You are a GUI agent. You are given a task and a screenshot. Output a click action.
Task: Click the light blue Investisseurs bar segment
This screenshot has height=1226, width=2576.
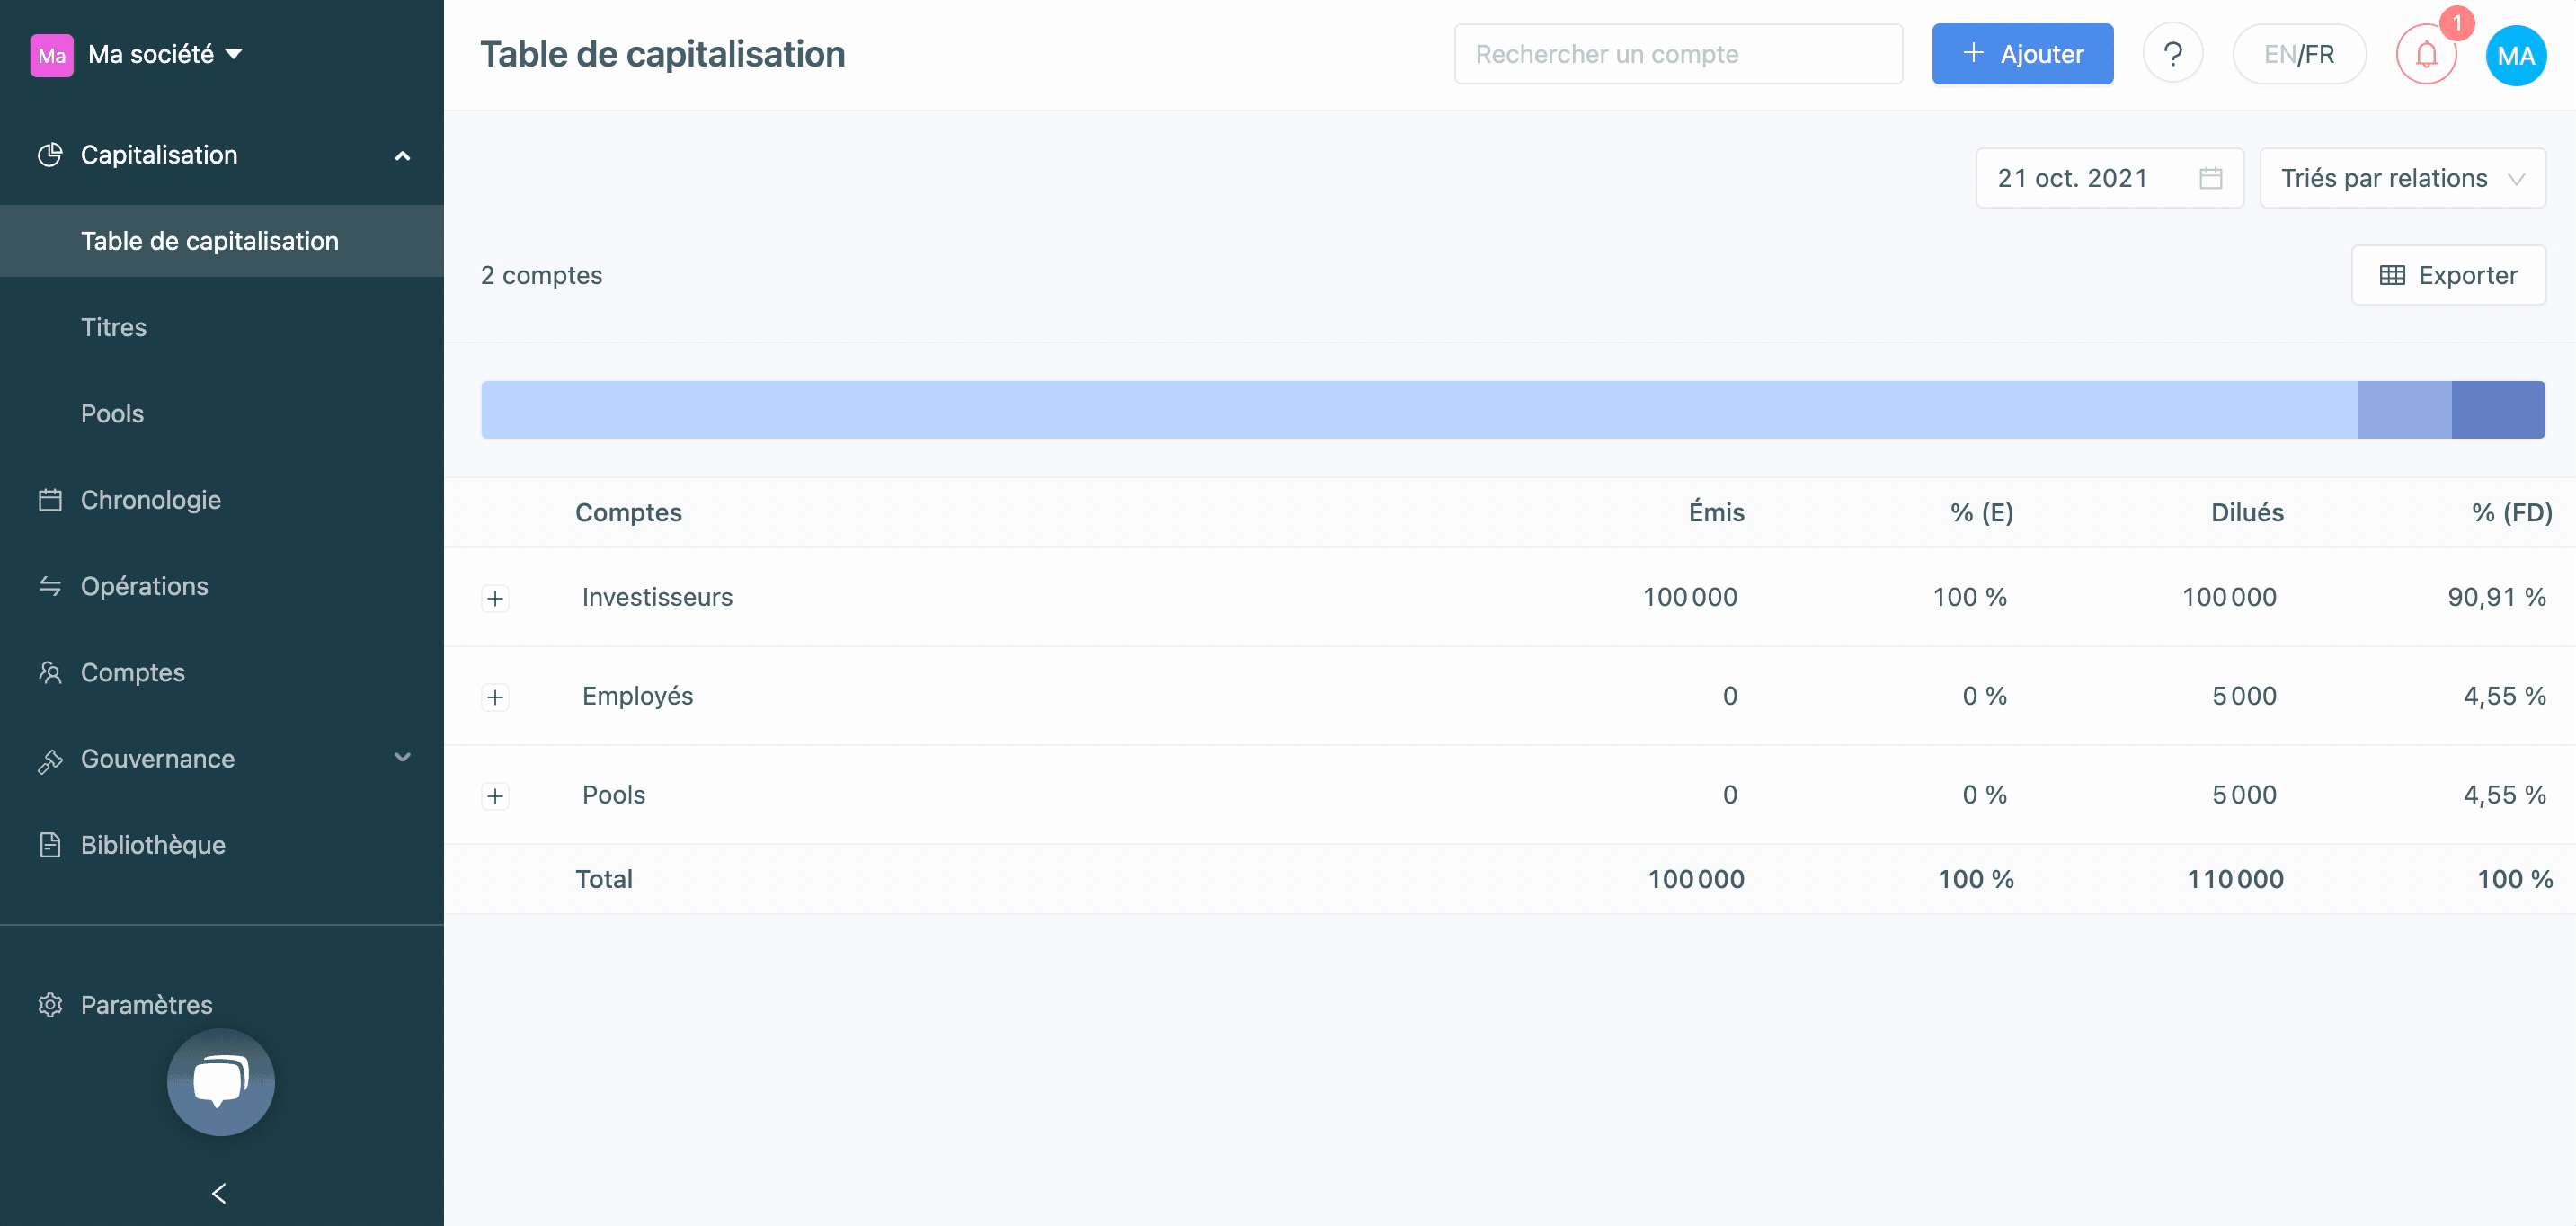click(x=1419, y=410)
